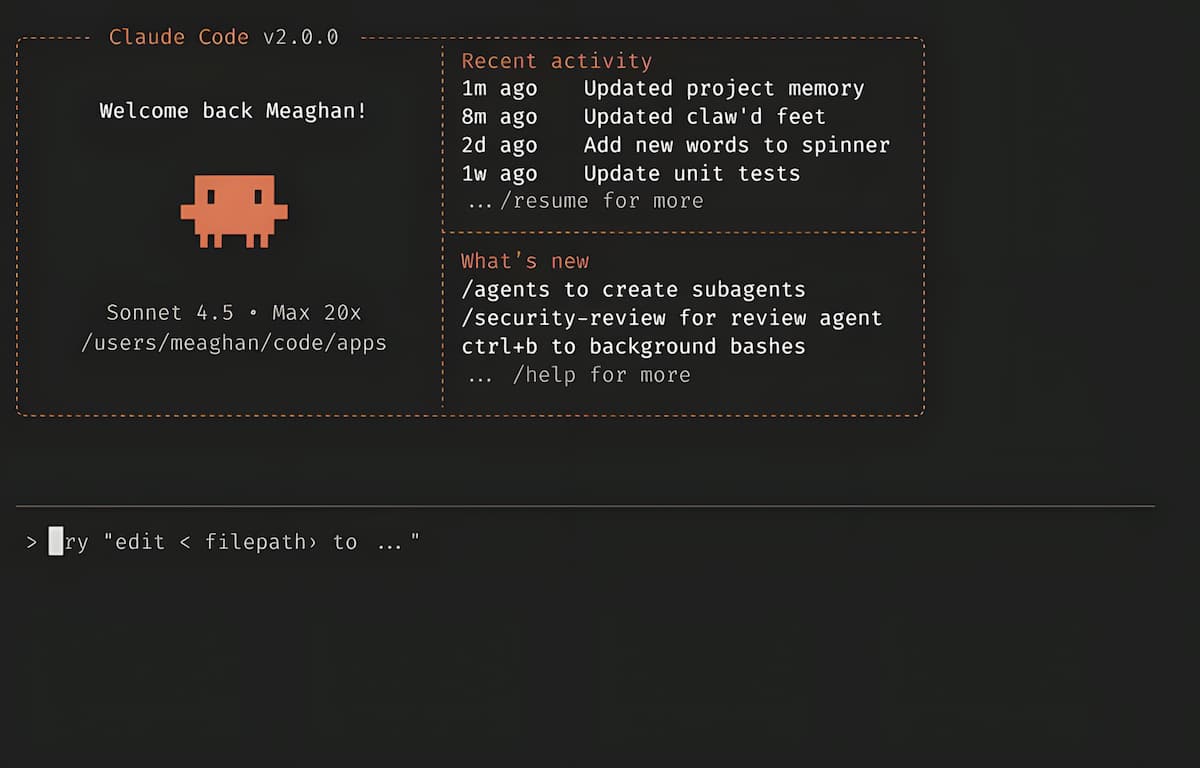Click the "/agents to create subagents" tip

click(x=633, y=290)
